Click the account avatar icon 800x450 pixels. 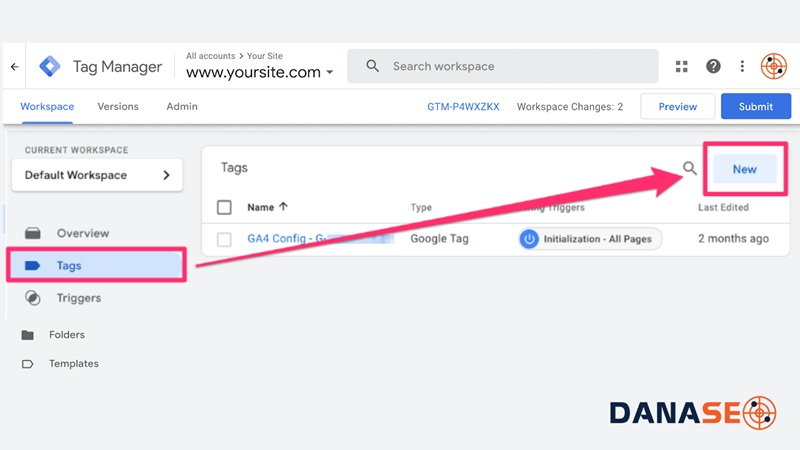click(773, 66)
